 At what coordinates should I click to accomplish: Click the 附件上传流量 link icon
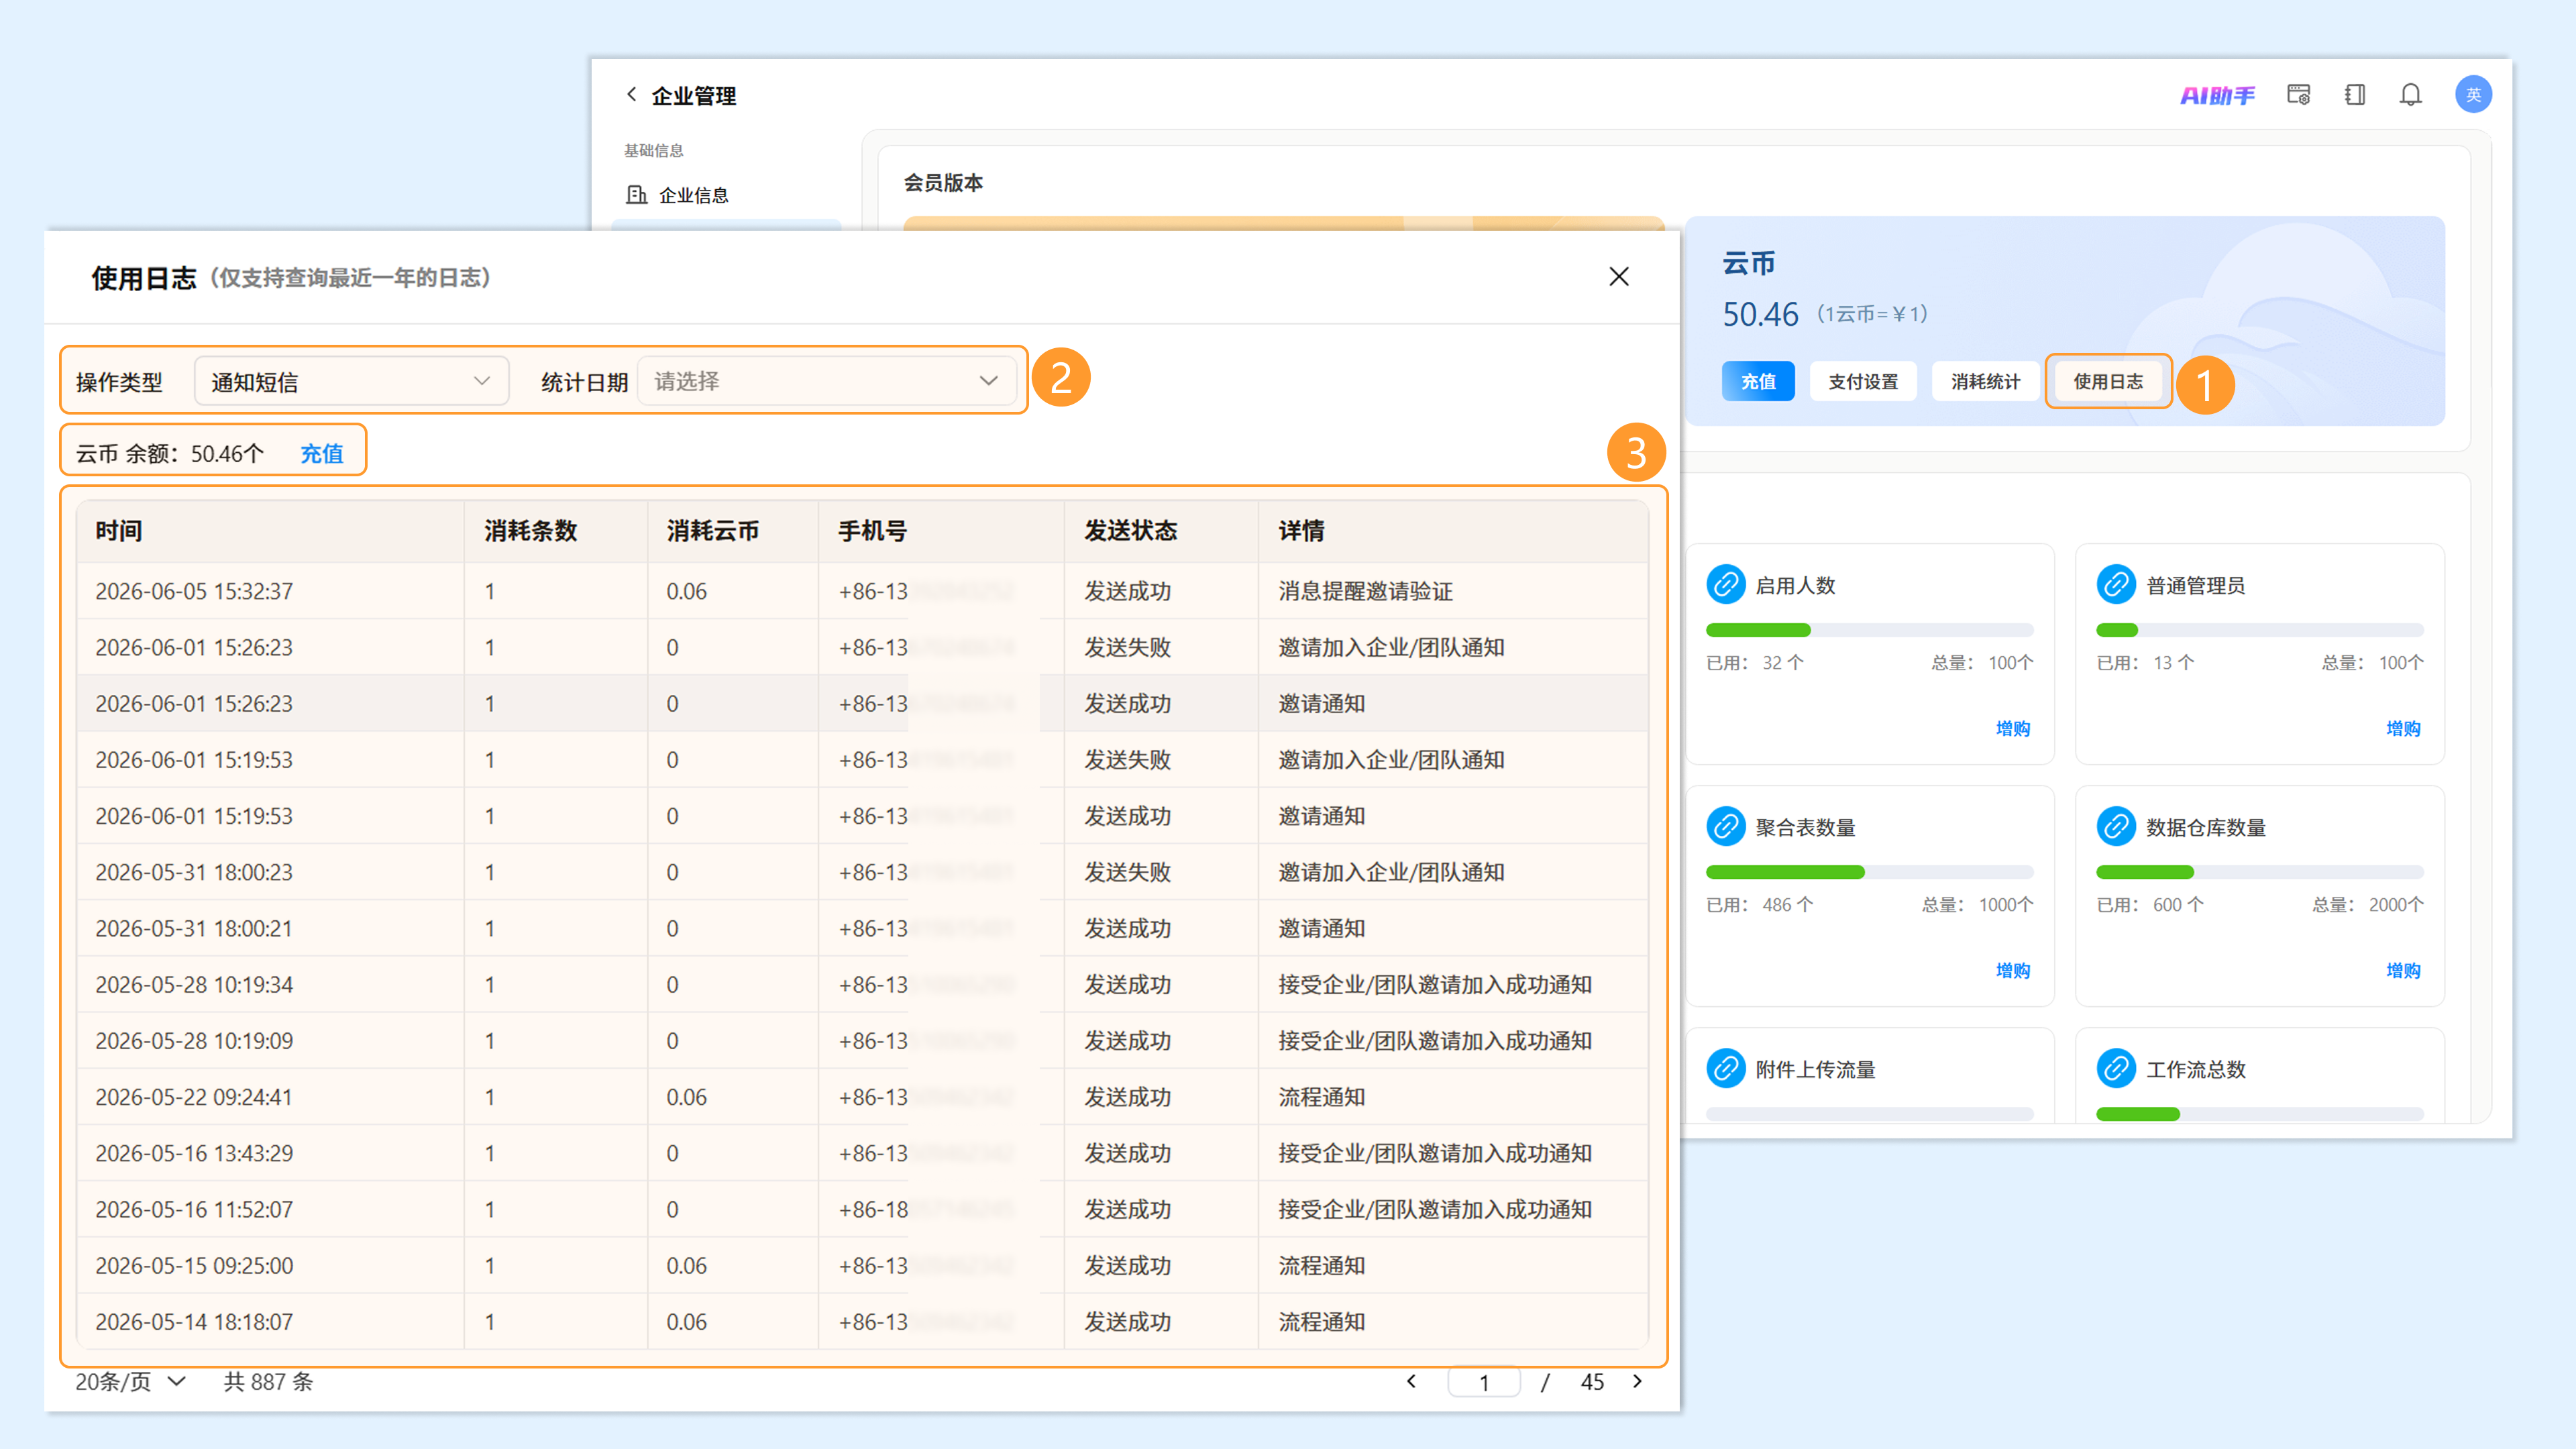click(1726, 1069)
